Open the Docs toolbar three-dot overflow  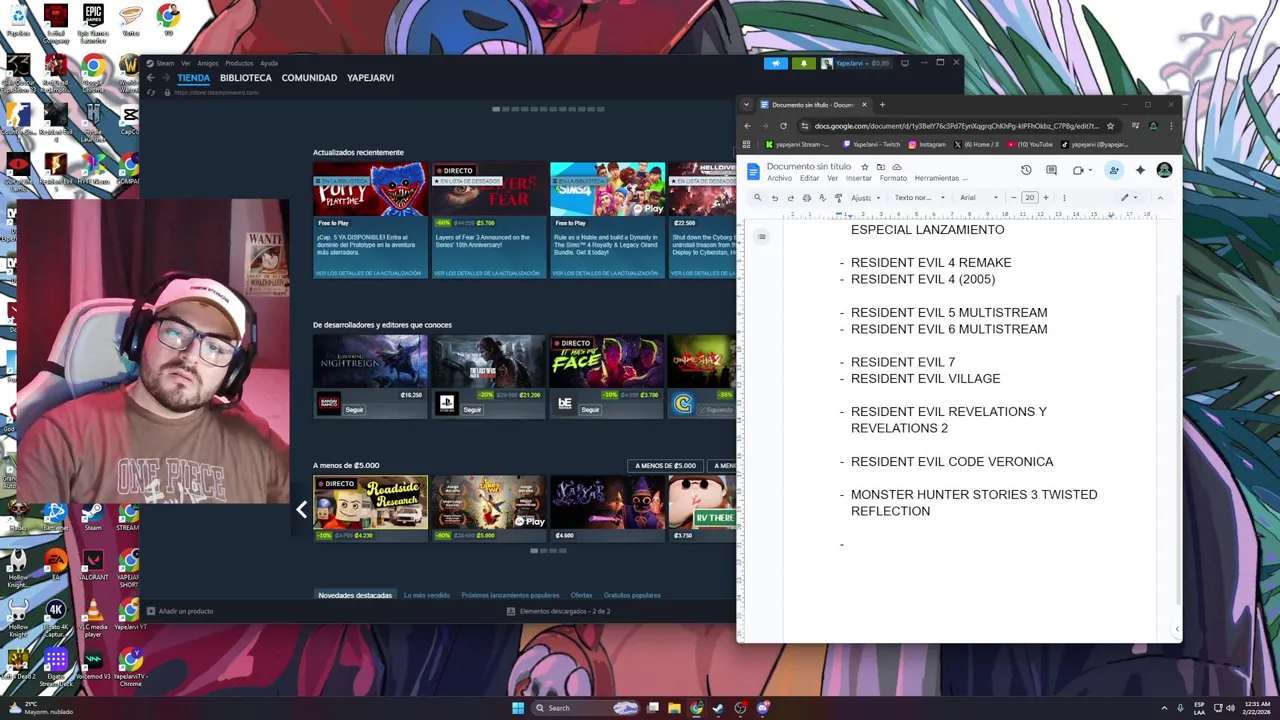pyautogui.click(x=1063, y=198)
